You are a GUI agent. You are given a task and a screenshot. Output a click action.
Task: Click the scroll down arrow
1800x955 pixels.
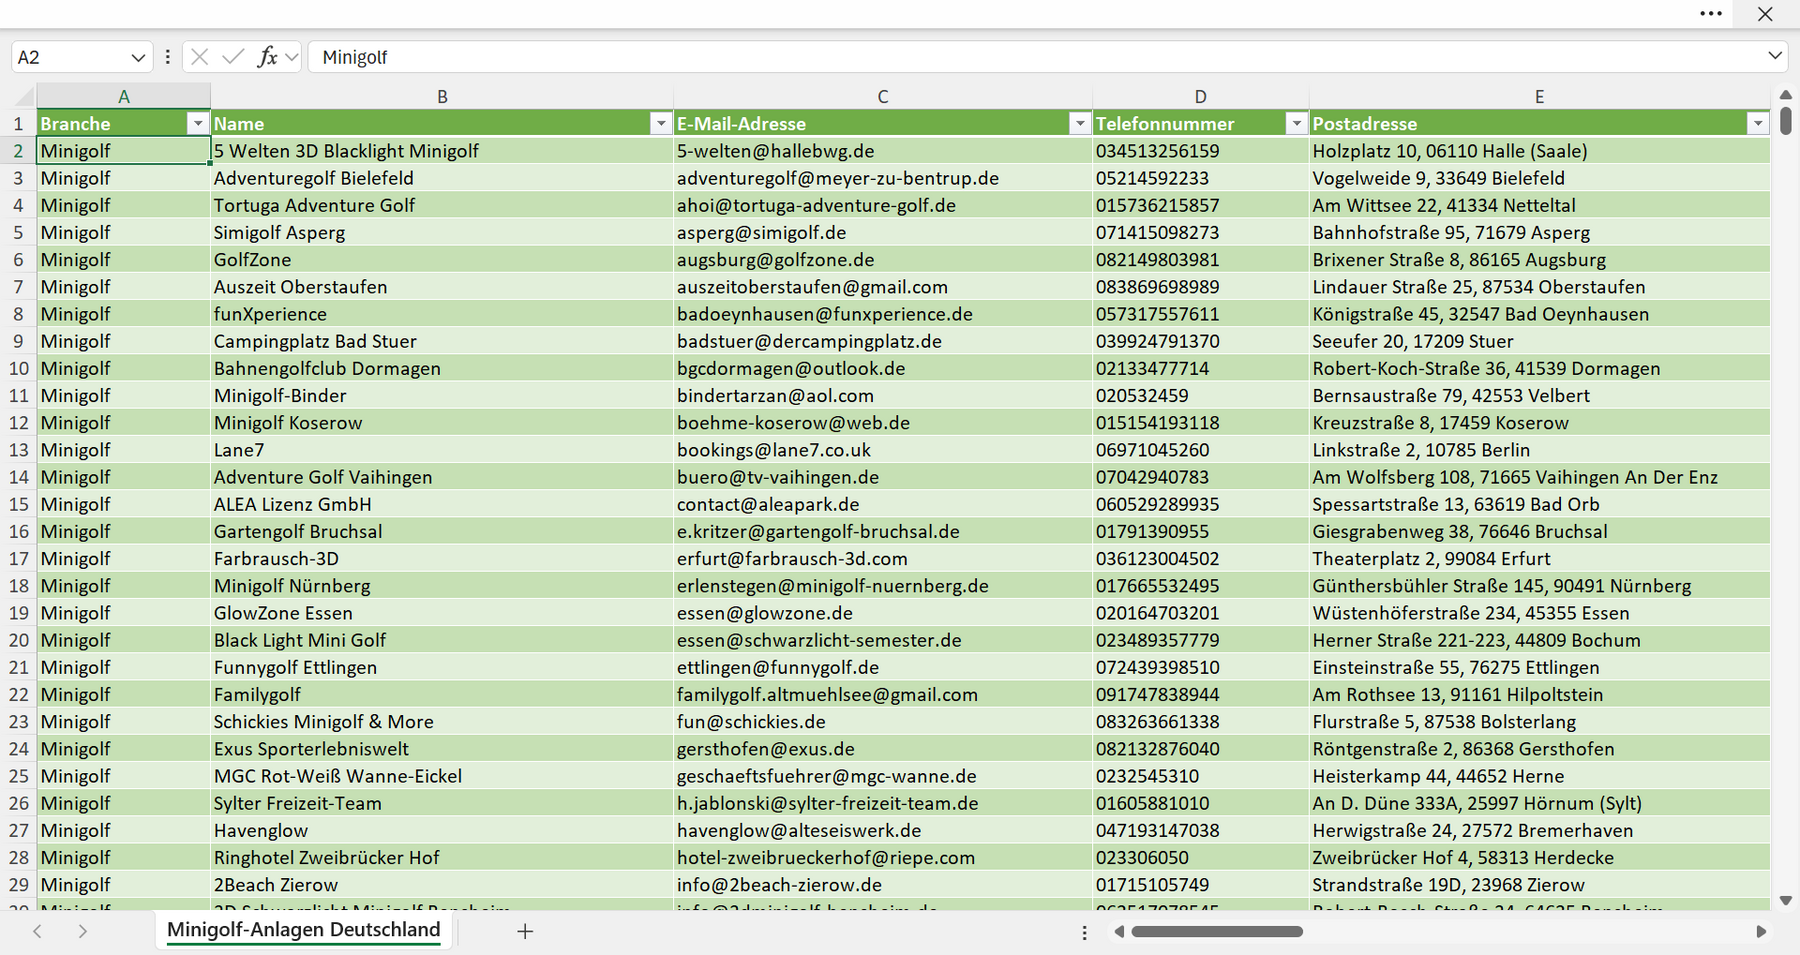(1786, 900)
